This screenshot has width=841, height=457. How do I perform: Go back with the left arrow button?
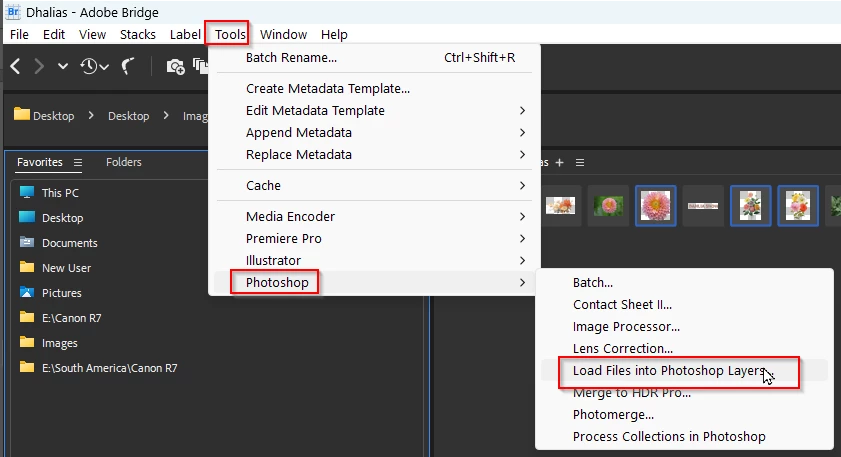[16, 67]
